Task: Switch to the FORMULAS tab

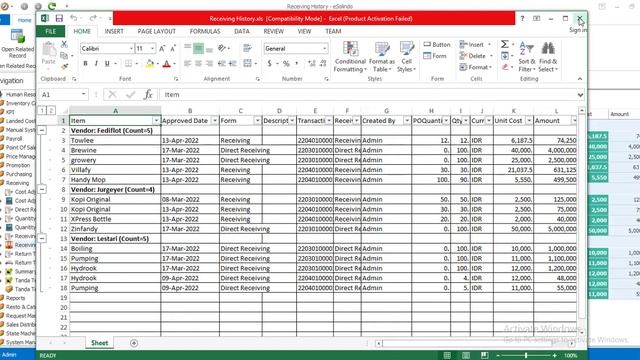Action: point(205,31)
